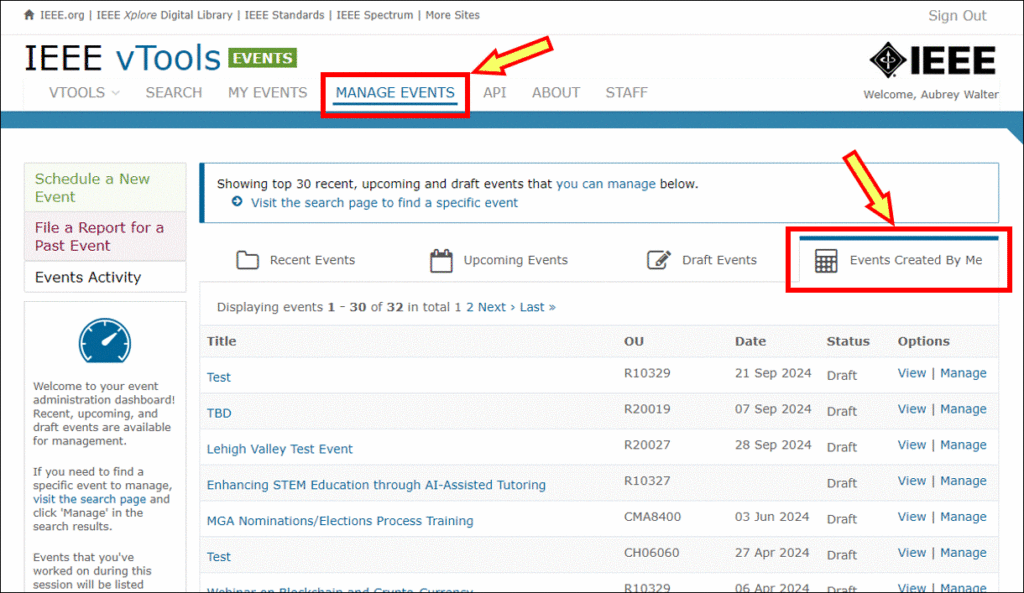Viewport: 1024px width, 593px height.
Task: Click the OU column header
Action: (x=633, y=341)
